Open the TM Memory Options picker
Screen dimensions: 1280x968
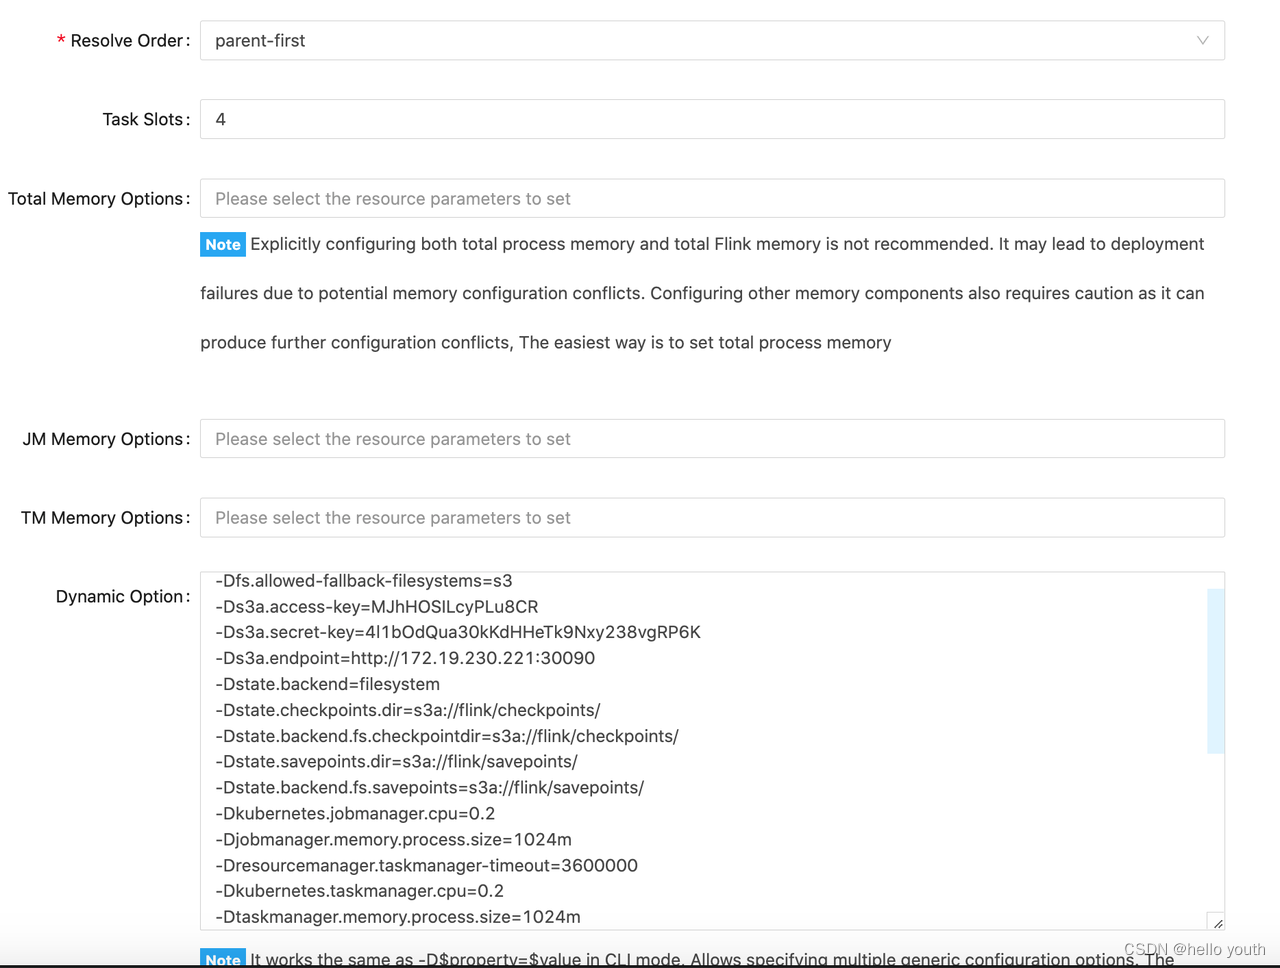click(x=710, y=517)
